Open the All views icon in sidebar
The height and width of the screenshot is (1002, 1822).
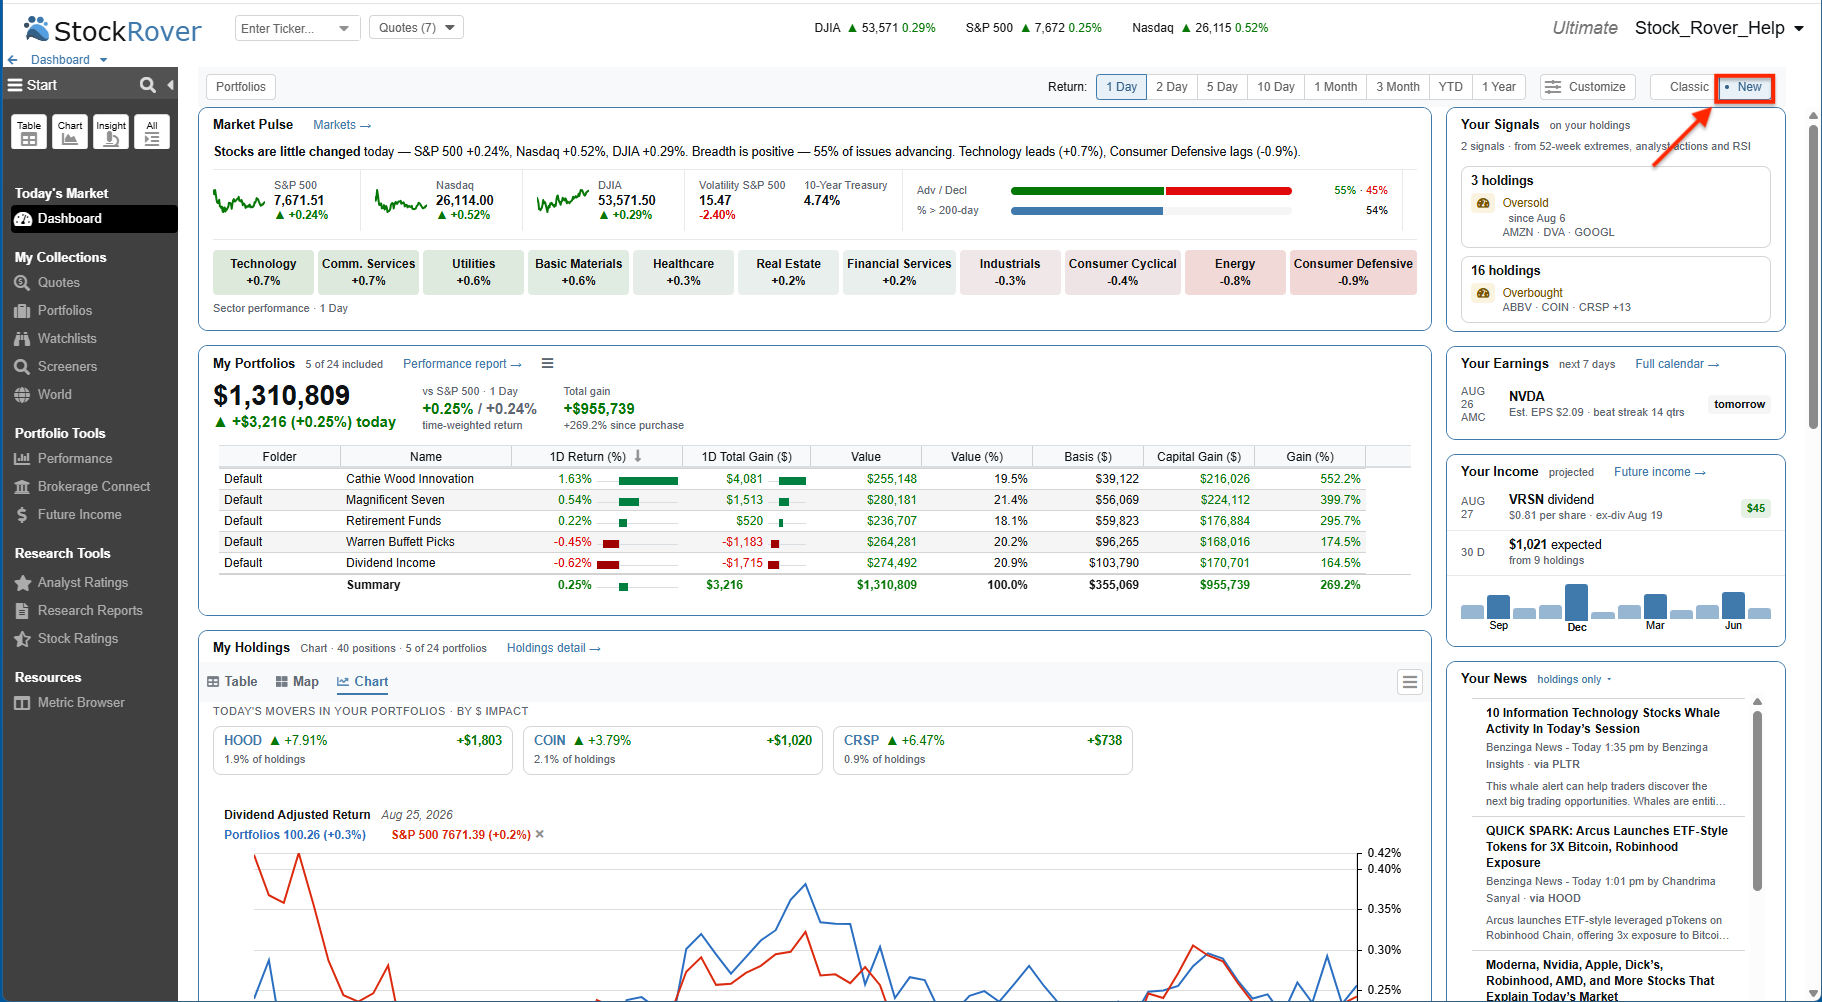coord(152,132)
